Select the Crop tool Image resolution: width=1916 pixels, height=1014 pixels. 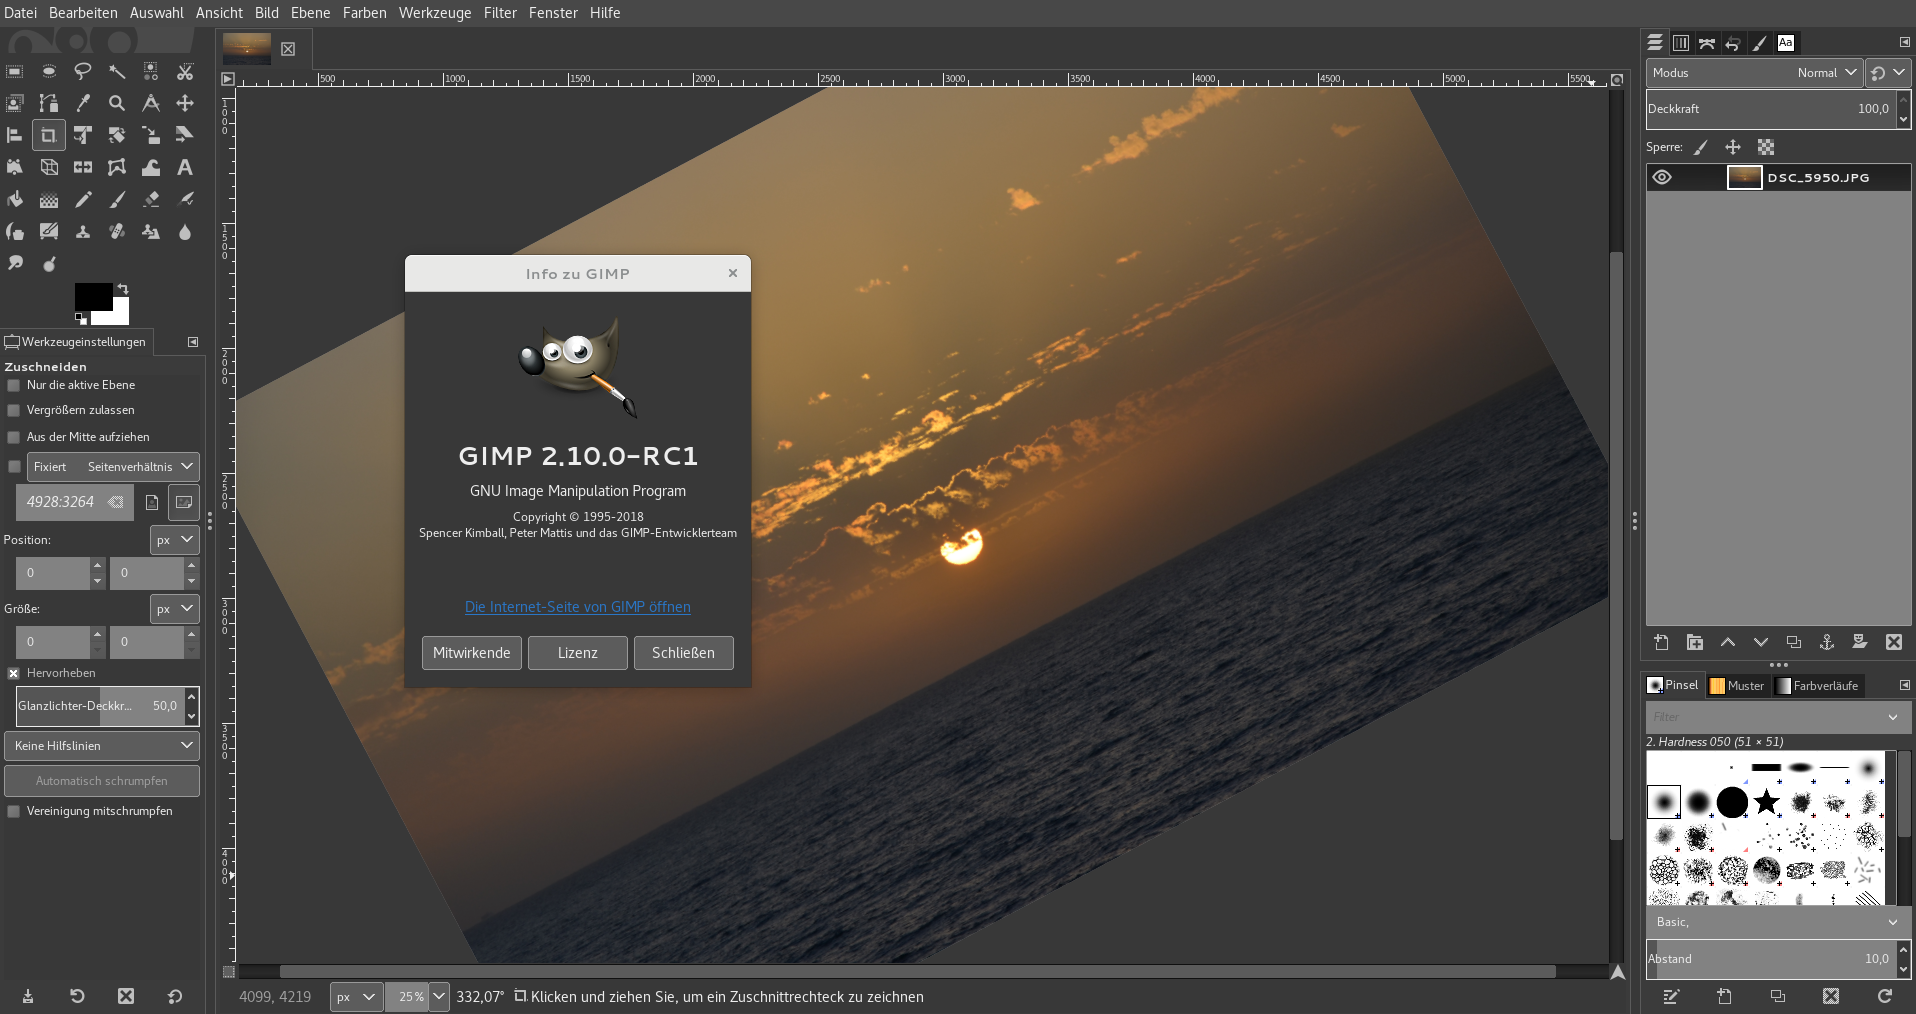pos(49,135)
